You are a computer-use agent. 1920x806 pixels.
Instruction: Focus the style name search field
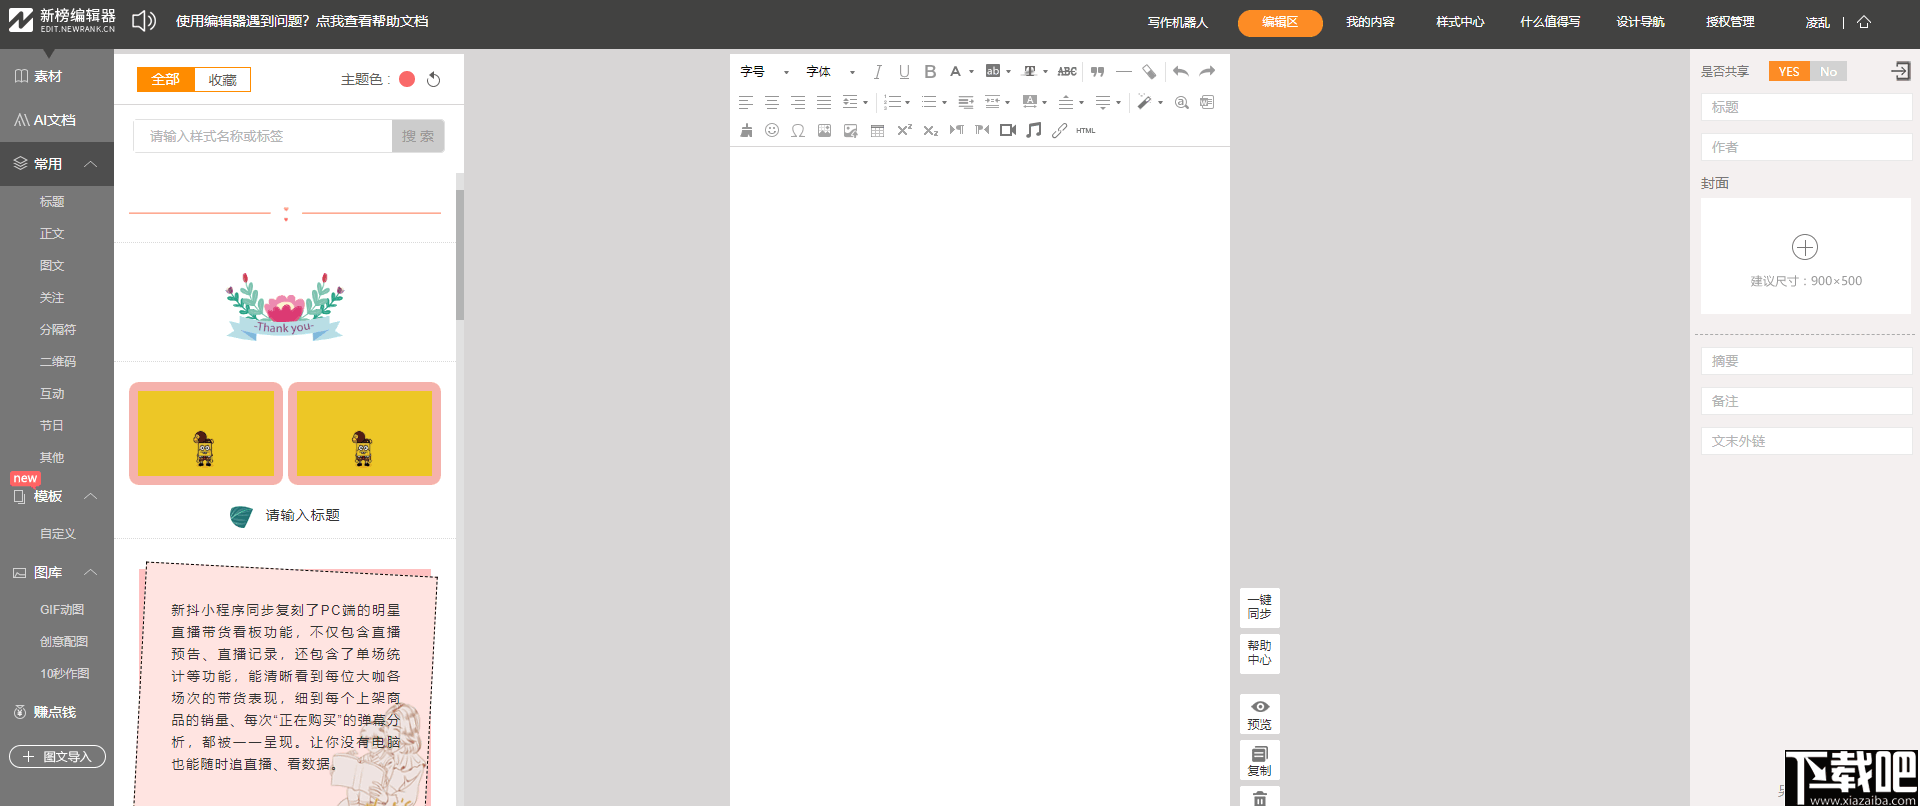262,136
